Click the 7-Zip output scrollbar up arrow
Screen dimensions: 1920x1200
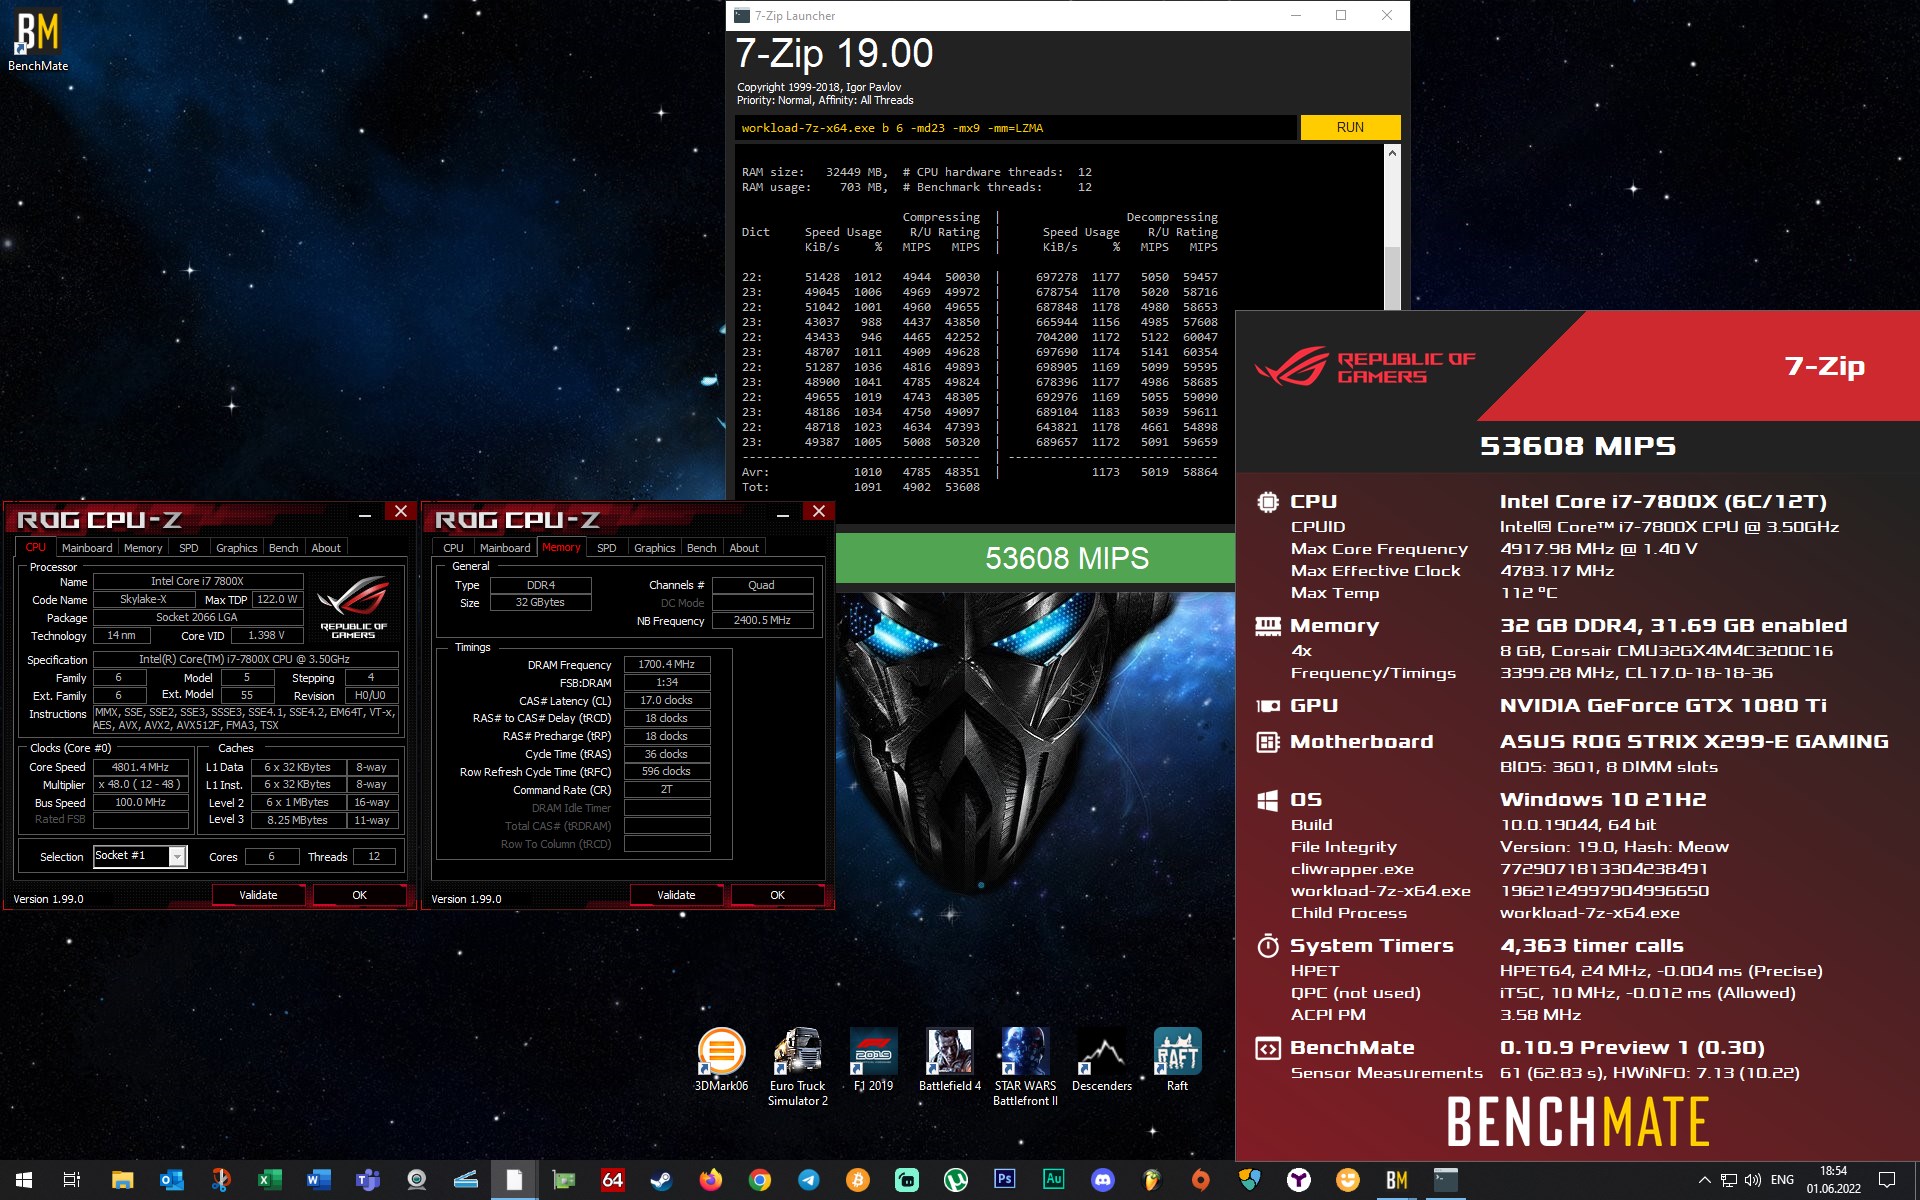[x=1392, y=153]
